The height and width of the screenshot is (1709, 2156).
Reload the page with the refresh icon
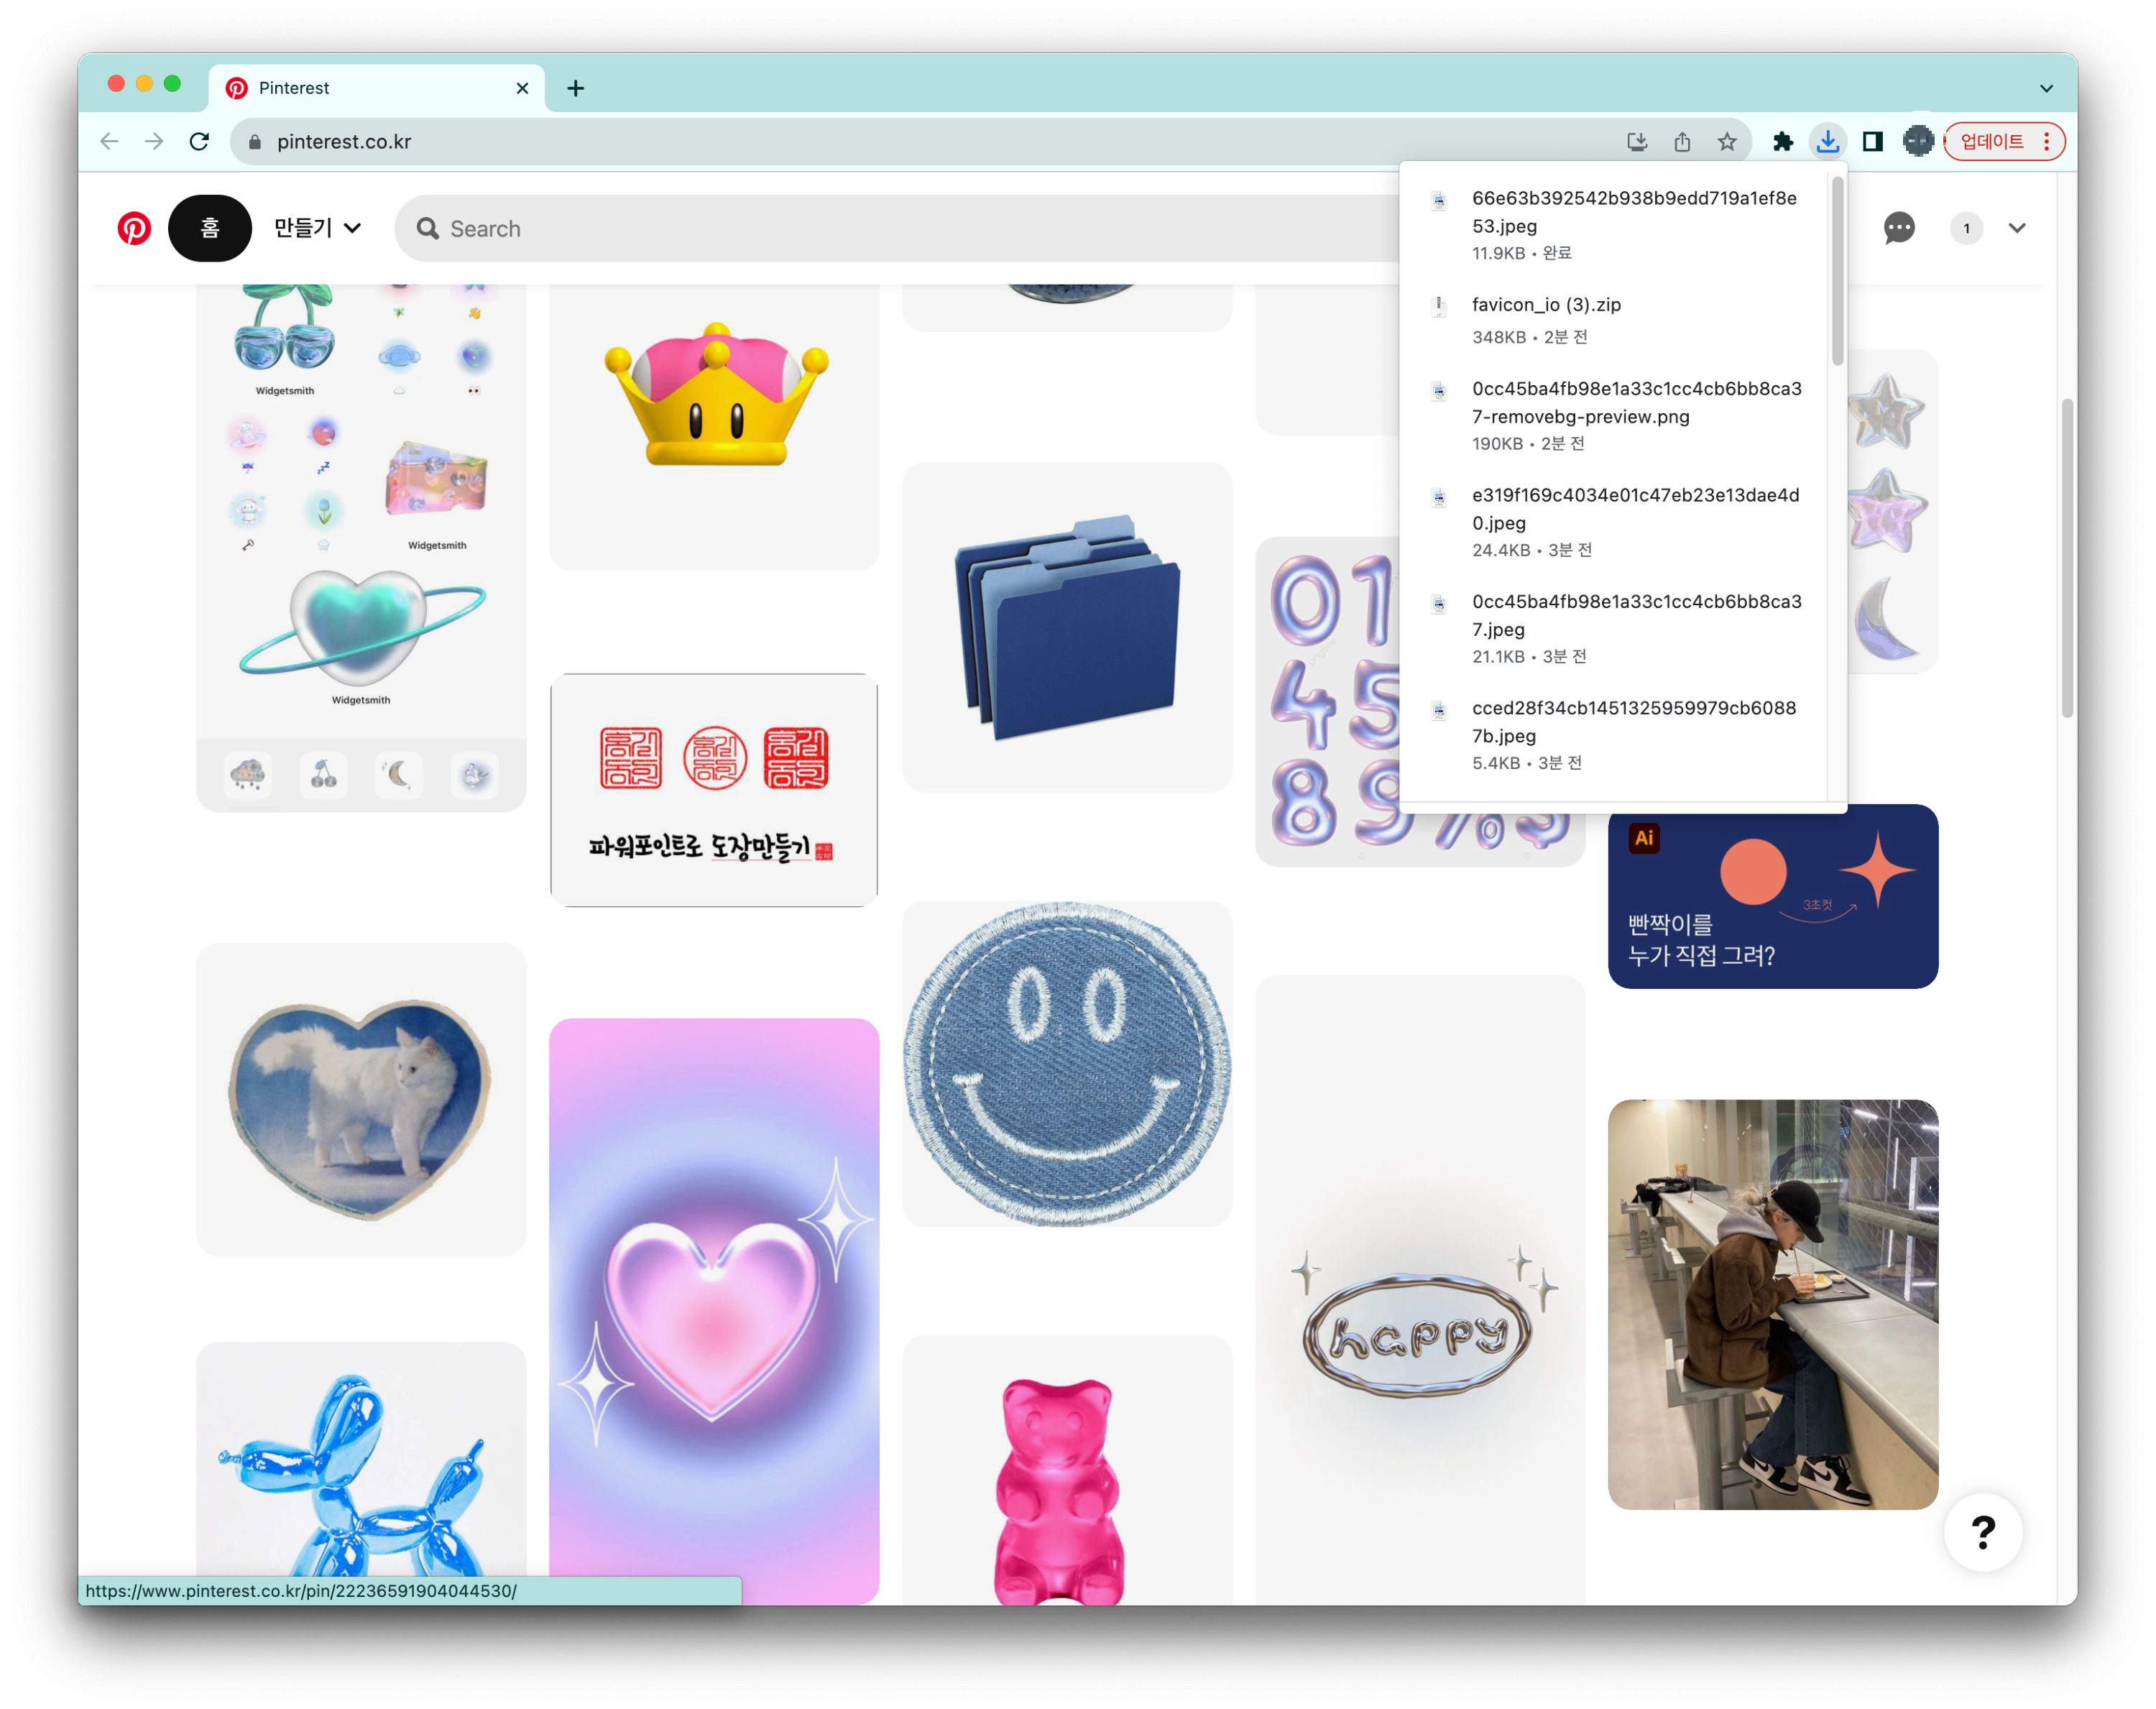[199, 141]
